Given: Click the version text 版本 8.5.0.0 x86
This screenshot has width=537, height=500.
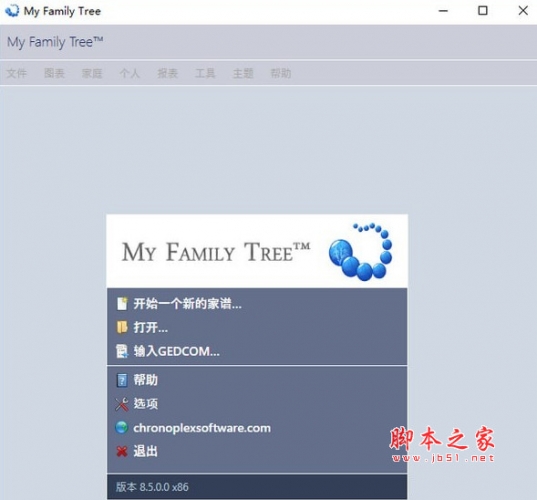Looking at the screenshot, I should tap(152, 487).
